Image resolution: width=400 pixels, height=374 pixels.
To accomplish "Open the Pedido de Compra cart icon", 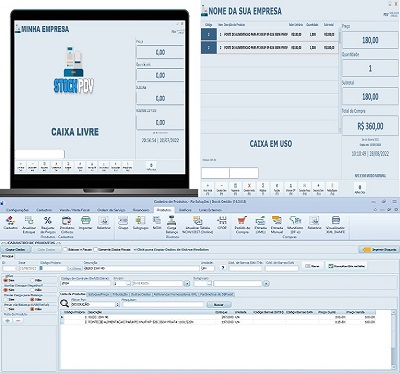I will point(242,225).
